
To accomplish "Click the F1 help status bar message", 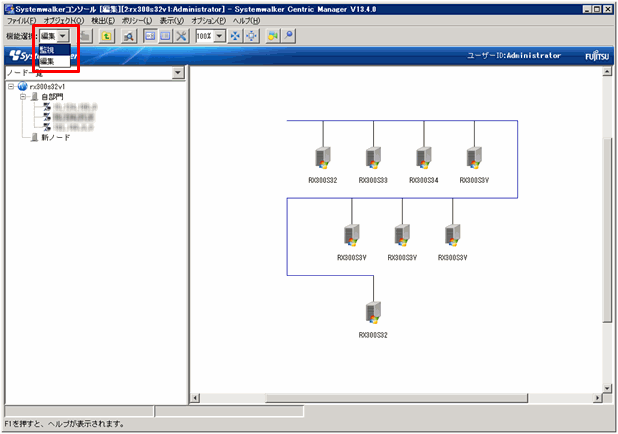I will coord(65,424).
